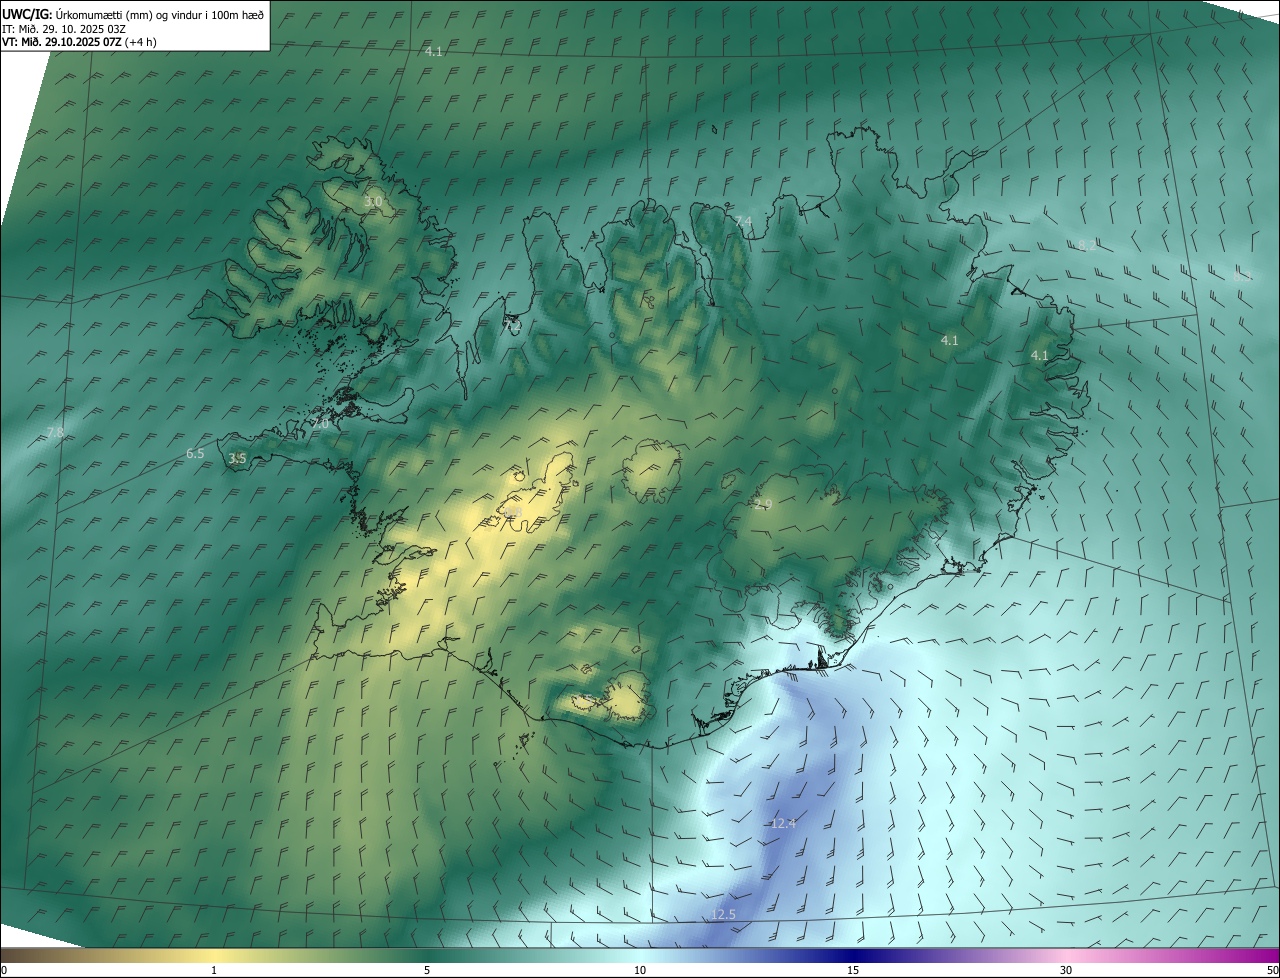Click the 12.5 value near the colorbar

[724, 914]
